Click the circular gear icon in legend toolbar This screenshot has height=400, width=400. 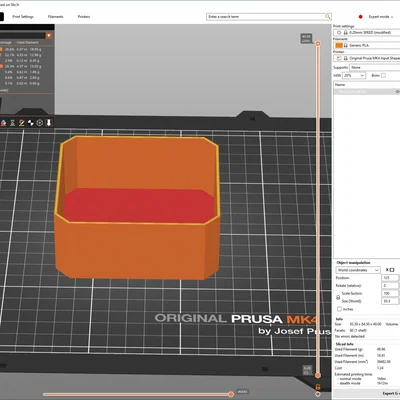pyautogui.click(x=40, y=123)
